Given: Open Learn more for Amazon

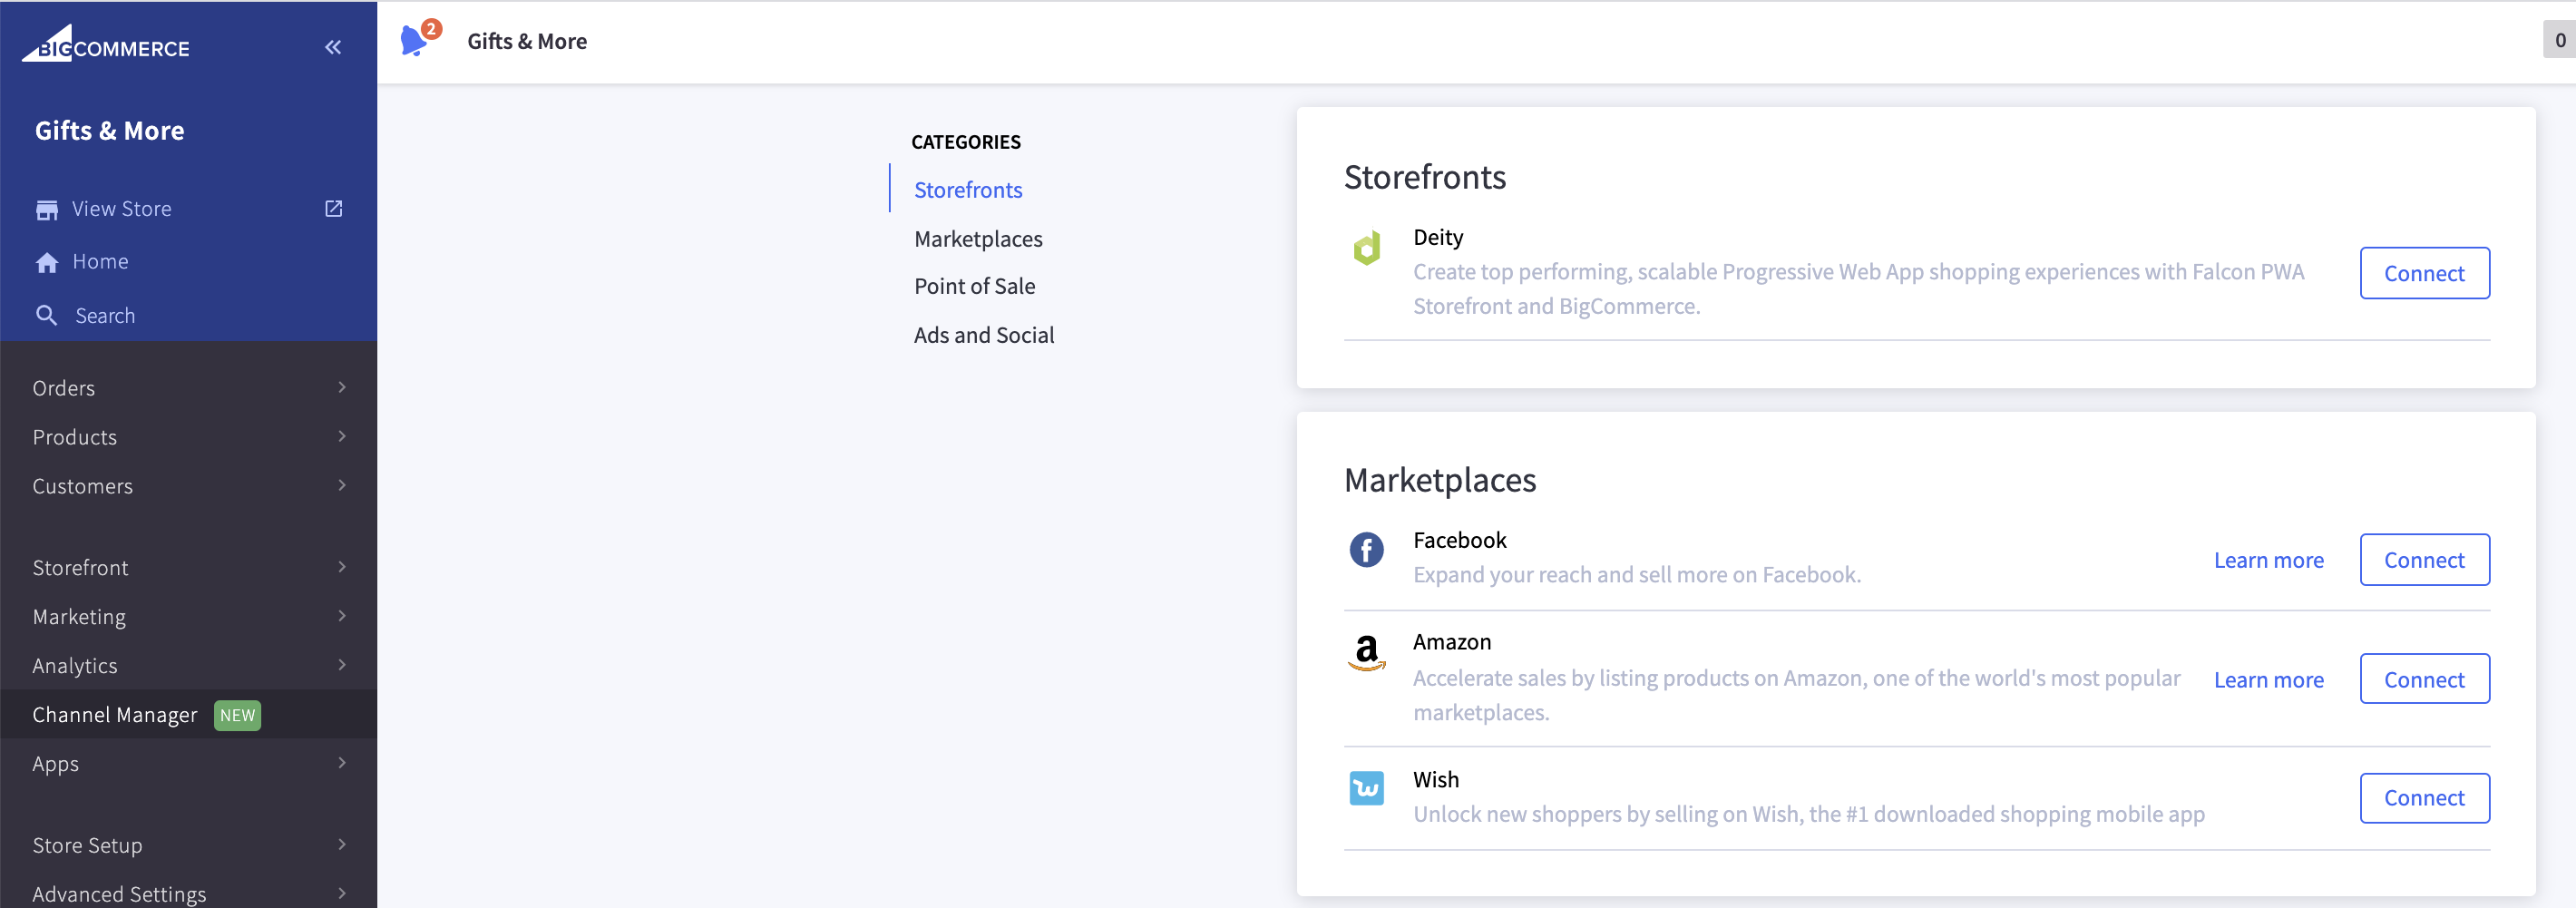Looking at the screenshot, I should [2268, 680].
